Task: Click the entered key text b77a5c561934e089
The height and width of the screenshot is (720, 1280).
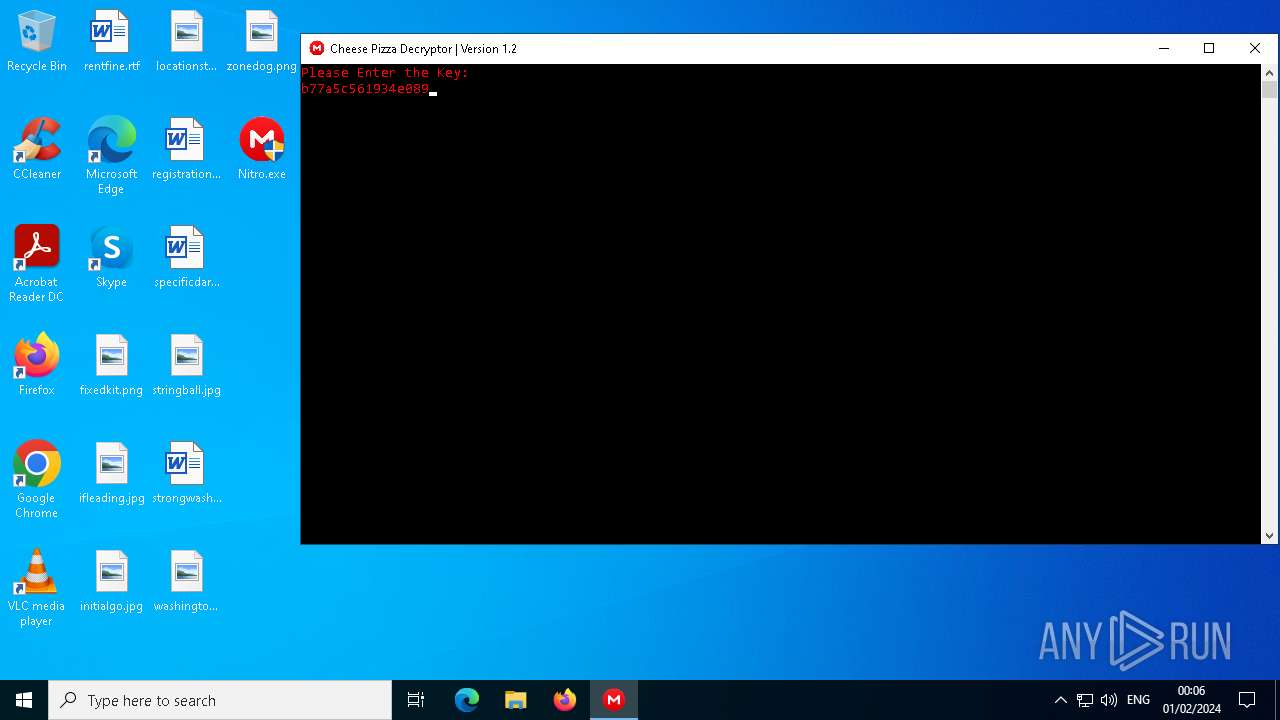Action: (365, 89)
